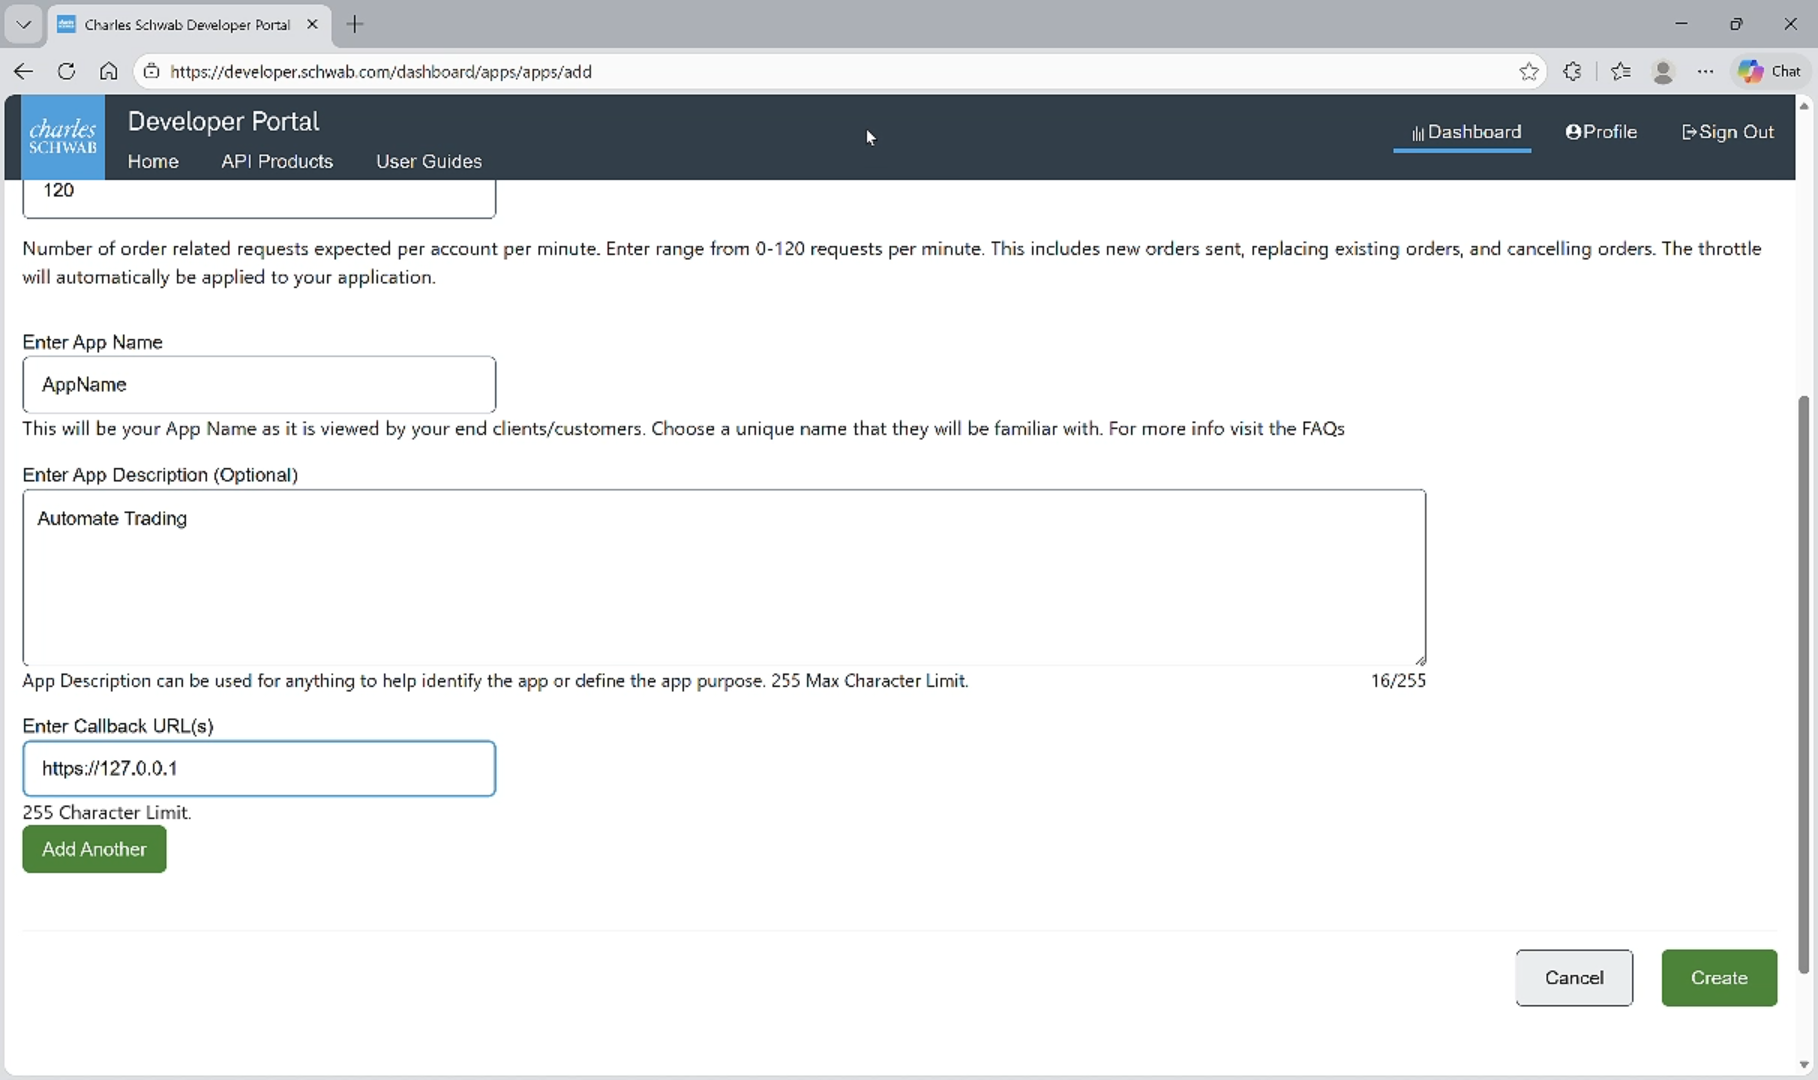Image resolution: width=1818 pixels, height=1080 pixels.
Task: Open Dashboard in the portal header
Action: click(x=1463, y=132)
